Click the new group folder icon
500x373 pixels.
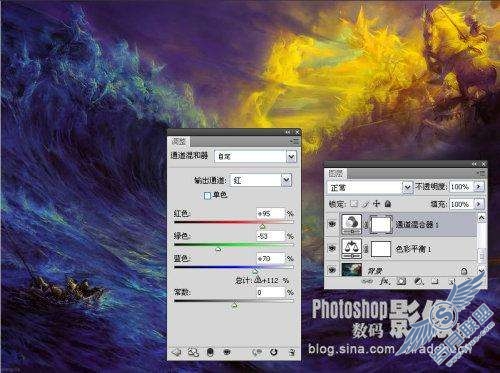coord(435,282)
